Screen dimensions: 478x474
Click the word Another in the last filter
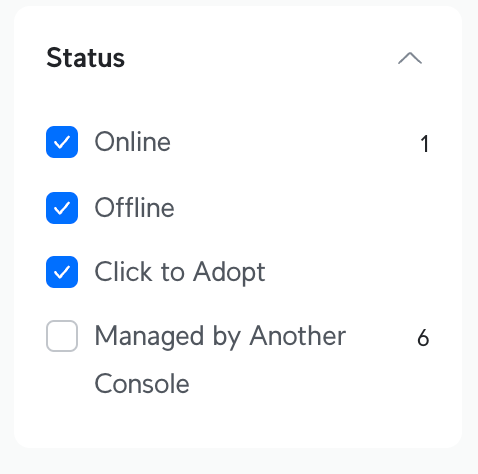[298, 336]
